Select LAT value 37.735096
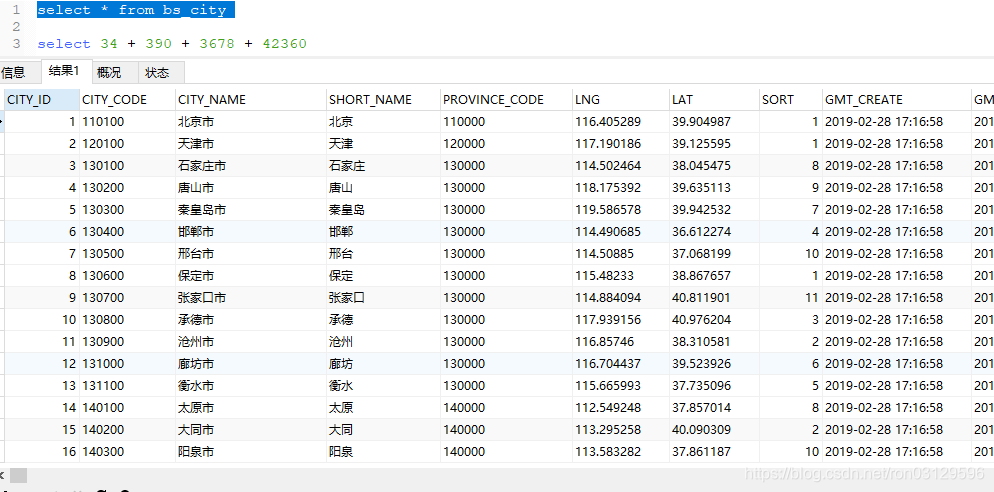 [x=714, y=385]
